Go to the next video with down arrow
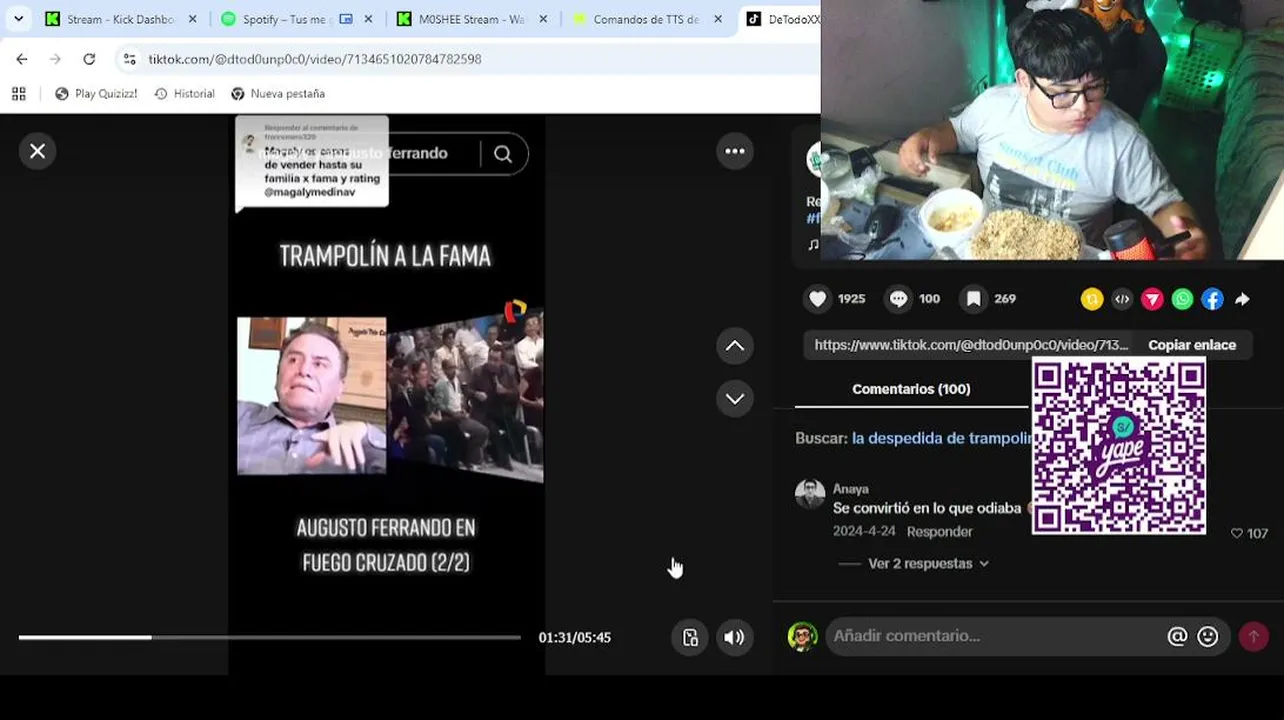 (x=735, y=399)
